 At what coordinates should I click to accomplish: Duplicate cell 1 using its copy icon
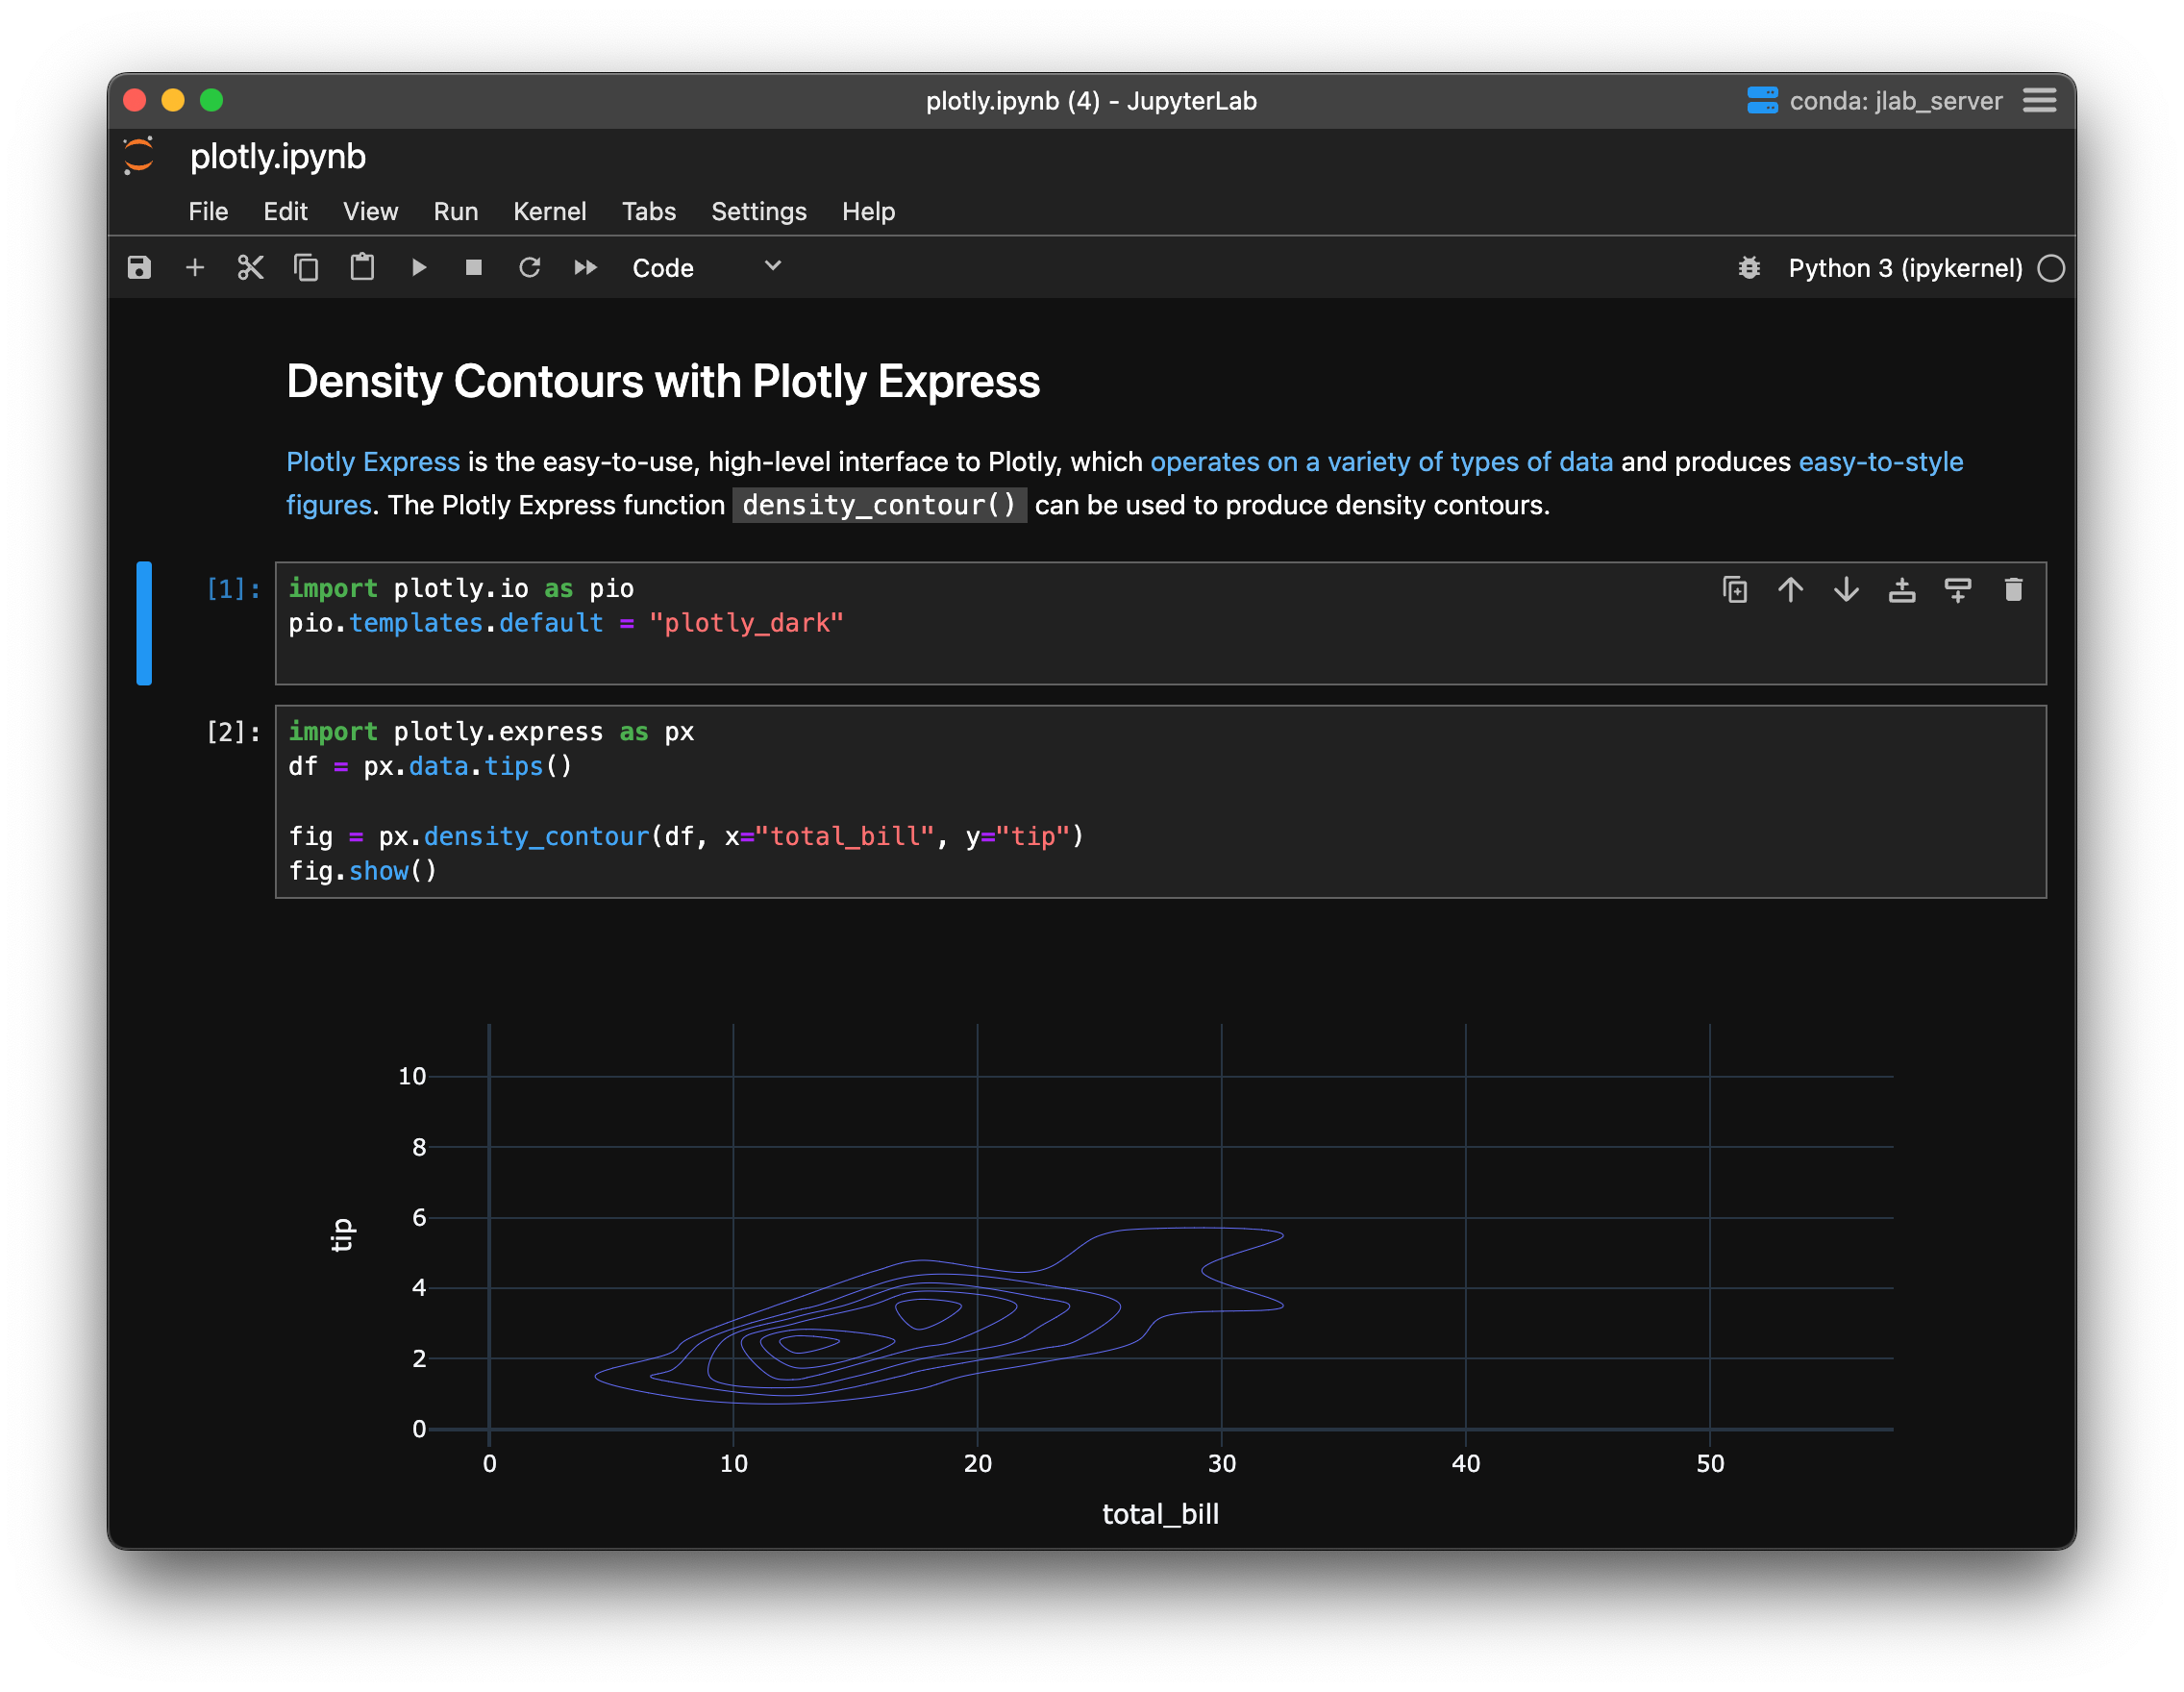point(1735,590)
